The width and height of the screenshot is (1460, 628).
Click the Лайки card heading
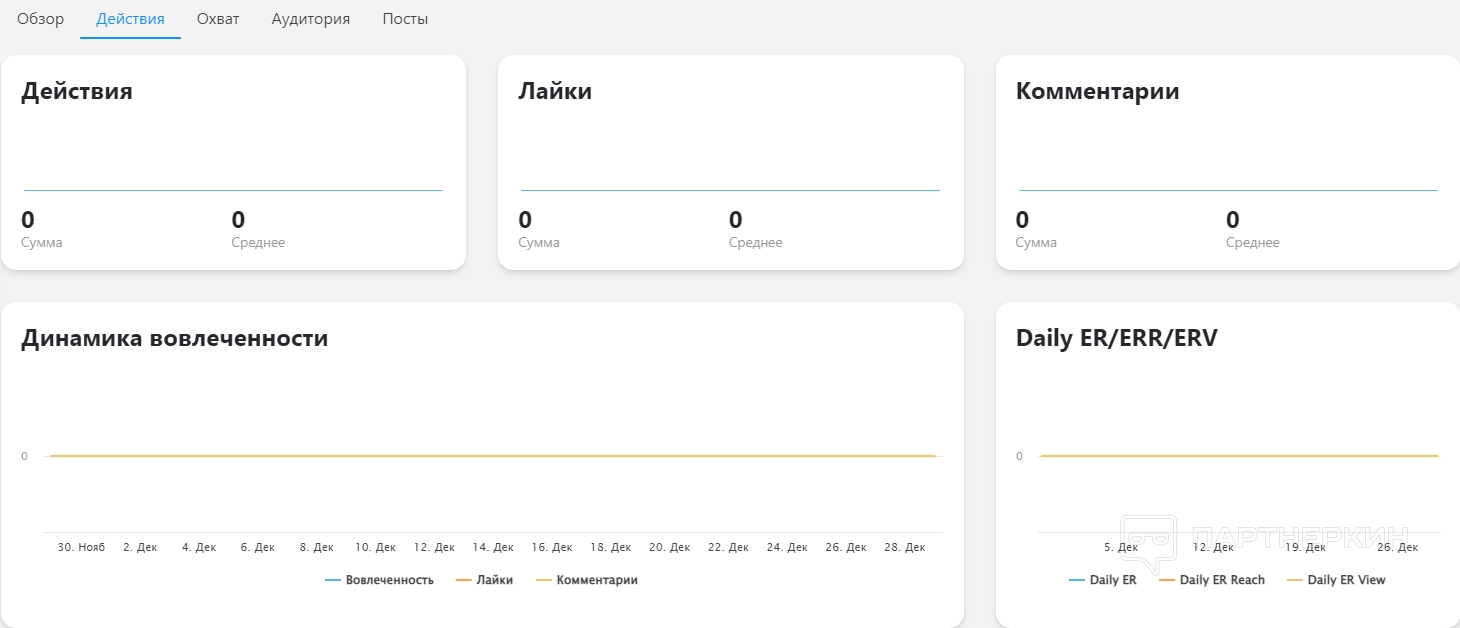[x=555, y=91]
